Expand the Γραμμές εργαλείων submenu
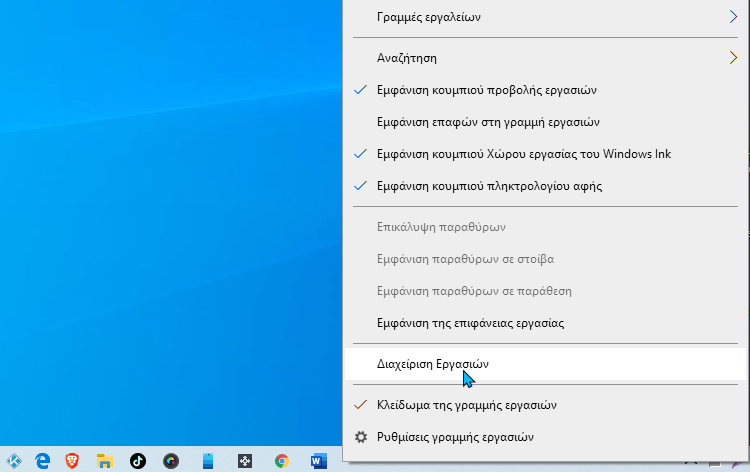Image resolution: width=750 pixels, height=472 pixels. pos(545,17)
